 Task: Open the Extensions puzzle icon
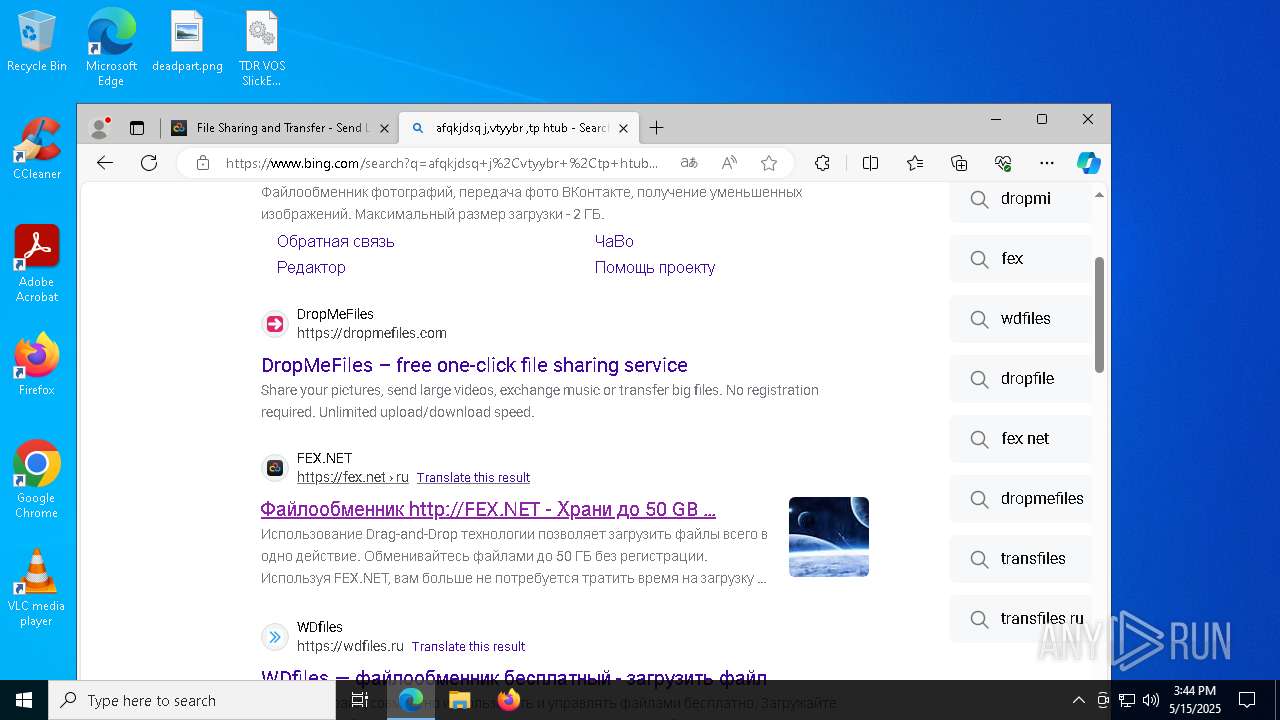822,163
